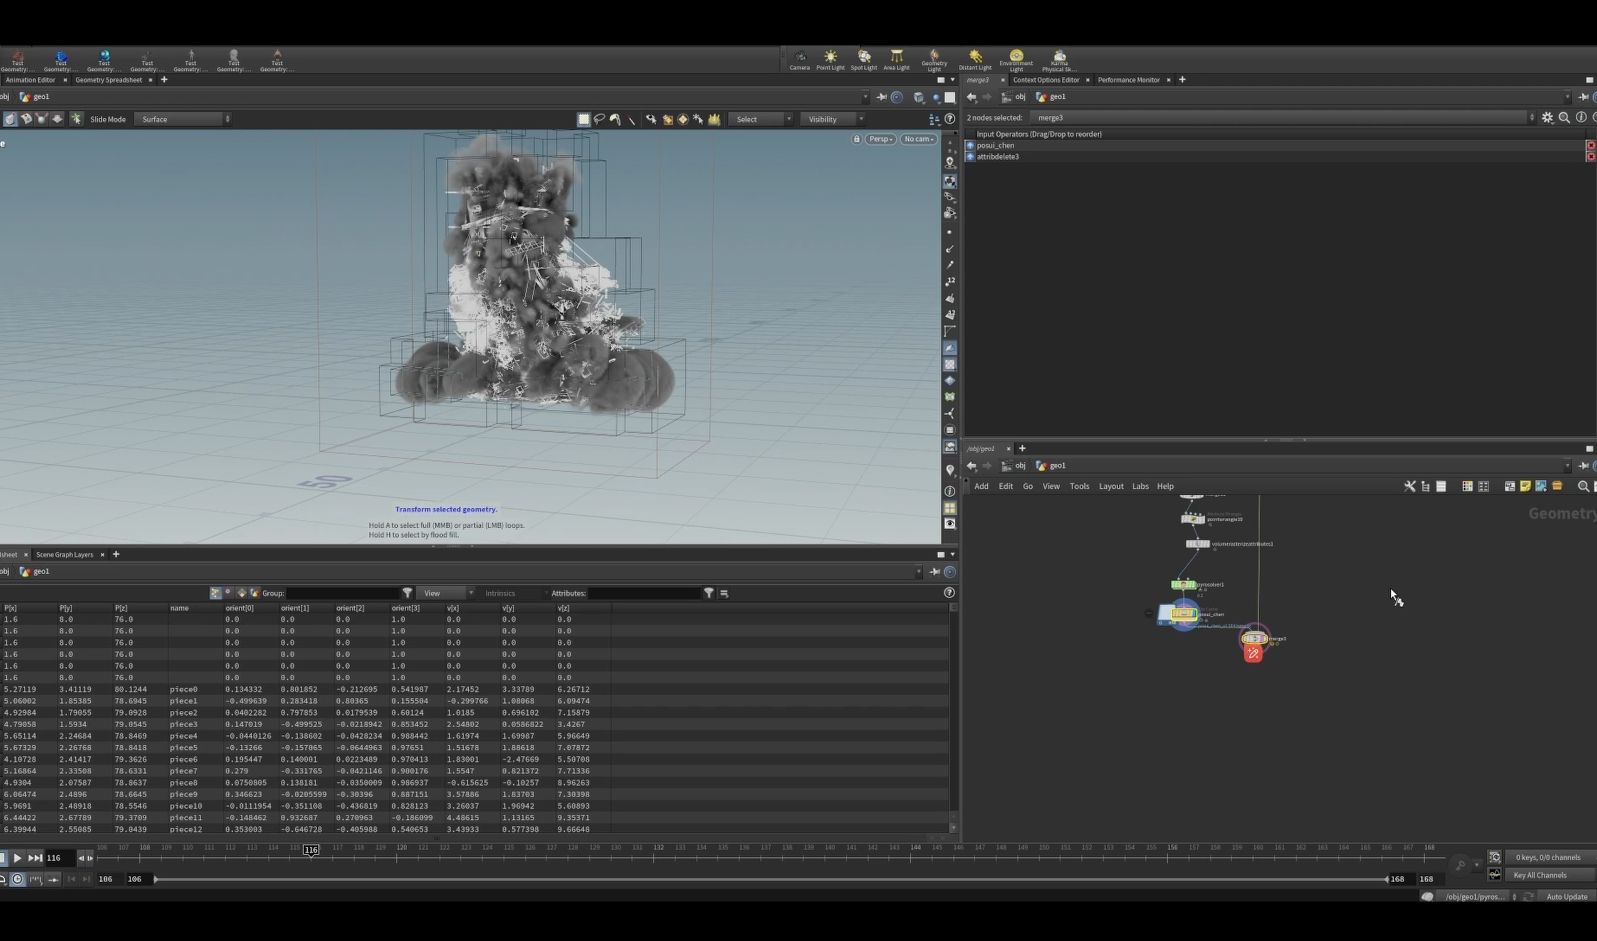
Task: Add an Area Light from the shelf
Action: (896, 60)
